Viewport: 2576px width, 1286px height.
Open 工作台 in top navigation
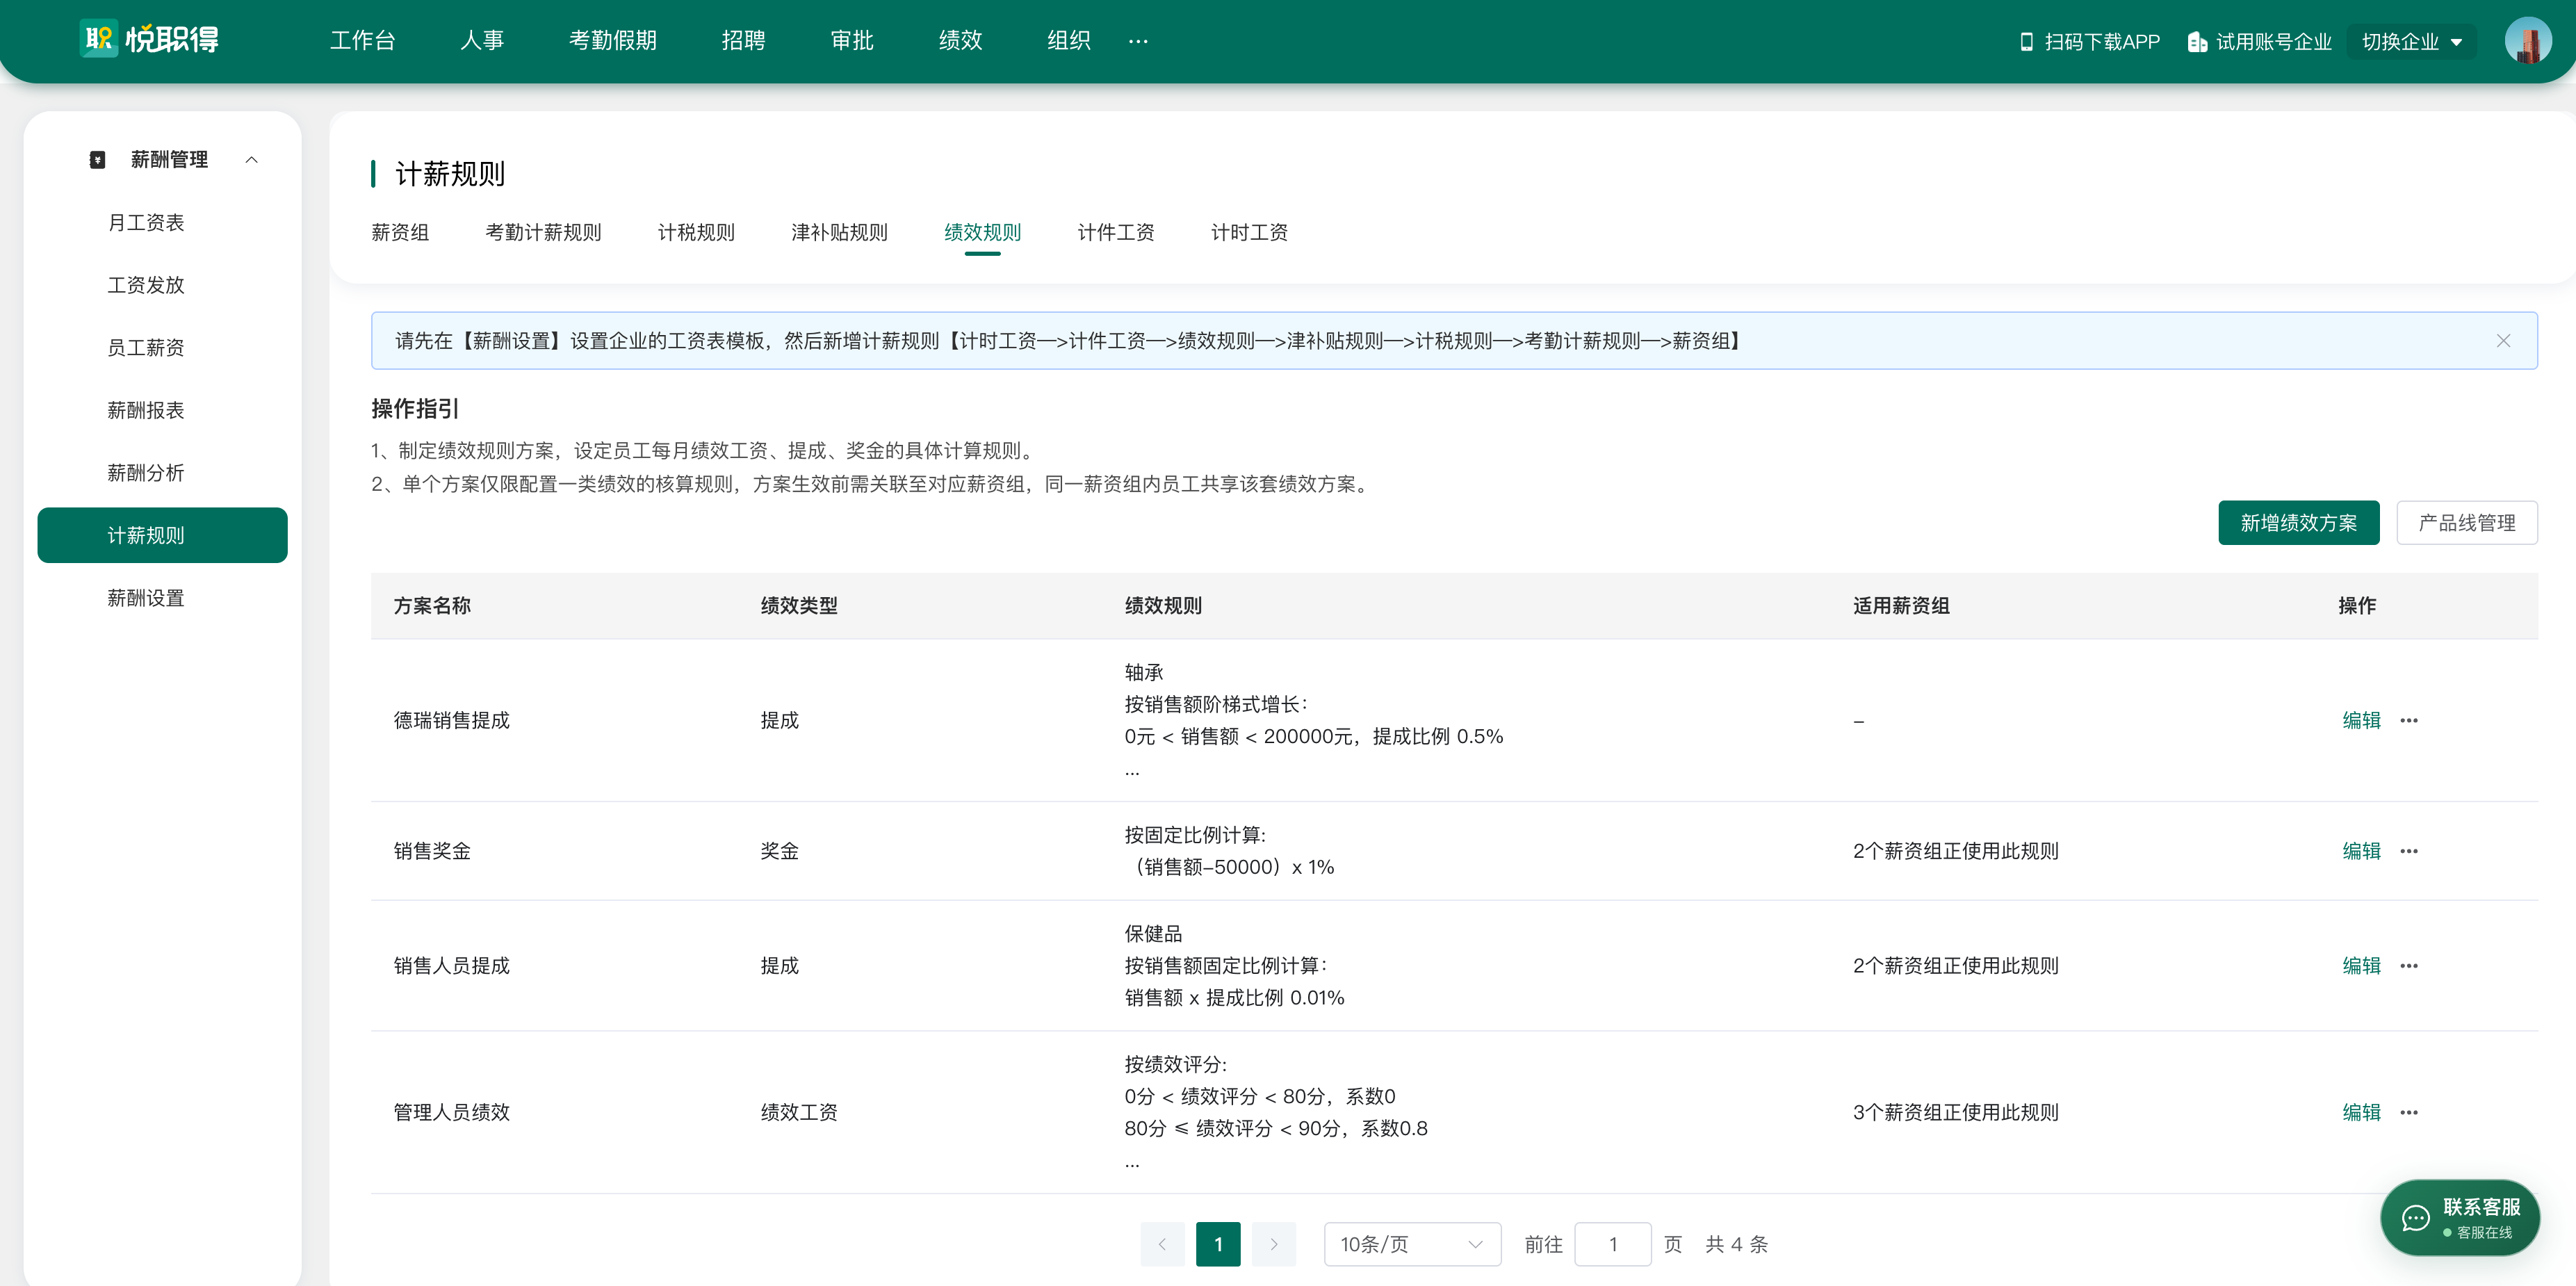pos(363,41)
